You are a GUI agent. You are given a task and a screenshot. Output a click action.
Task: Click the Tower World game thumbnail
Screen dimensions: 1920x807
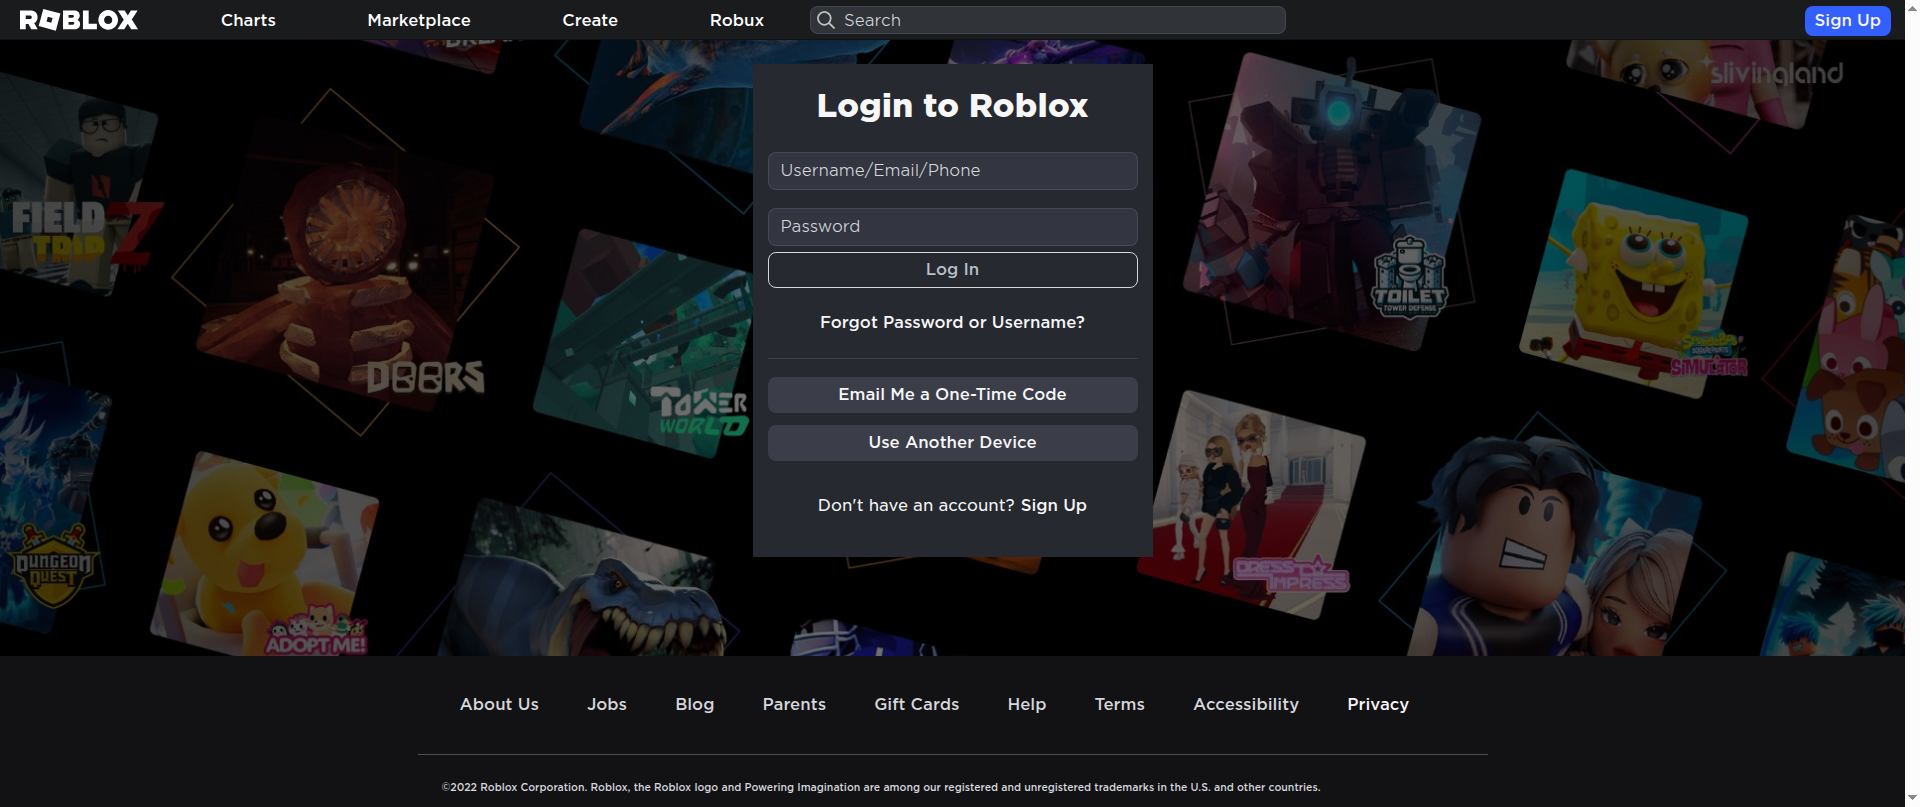pos(645,345)
